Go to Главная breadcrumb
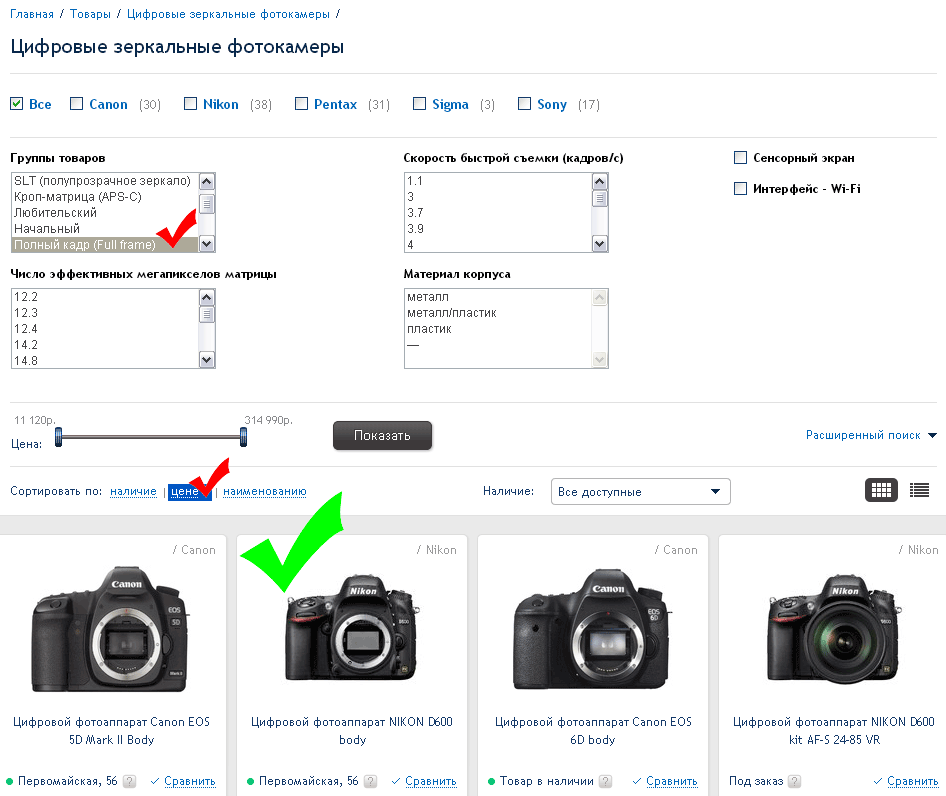946x796 pixels. [x=32, y=14]
